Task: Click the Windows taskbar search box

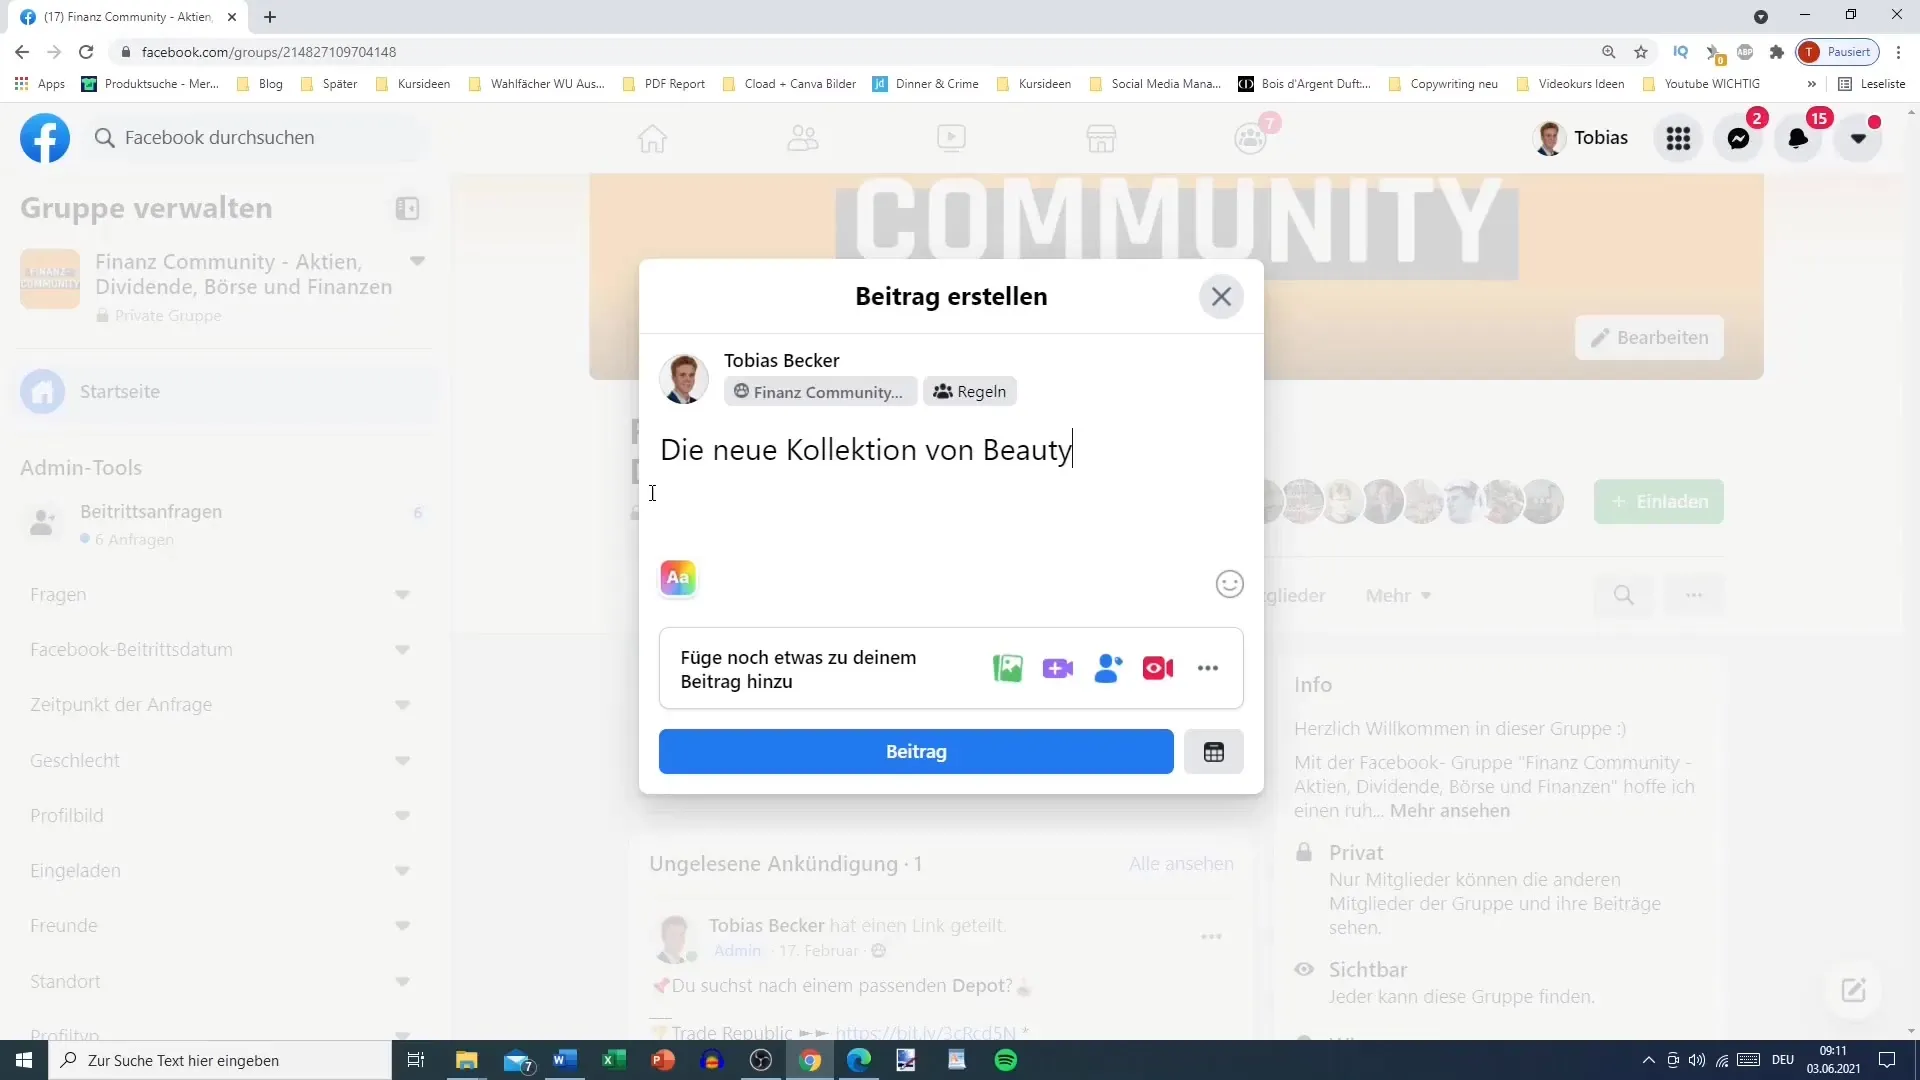Action: (220, 1060)
